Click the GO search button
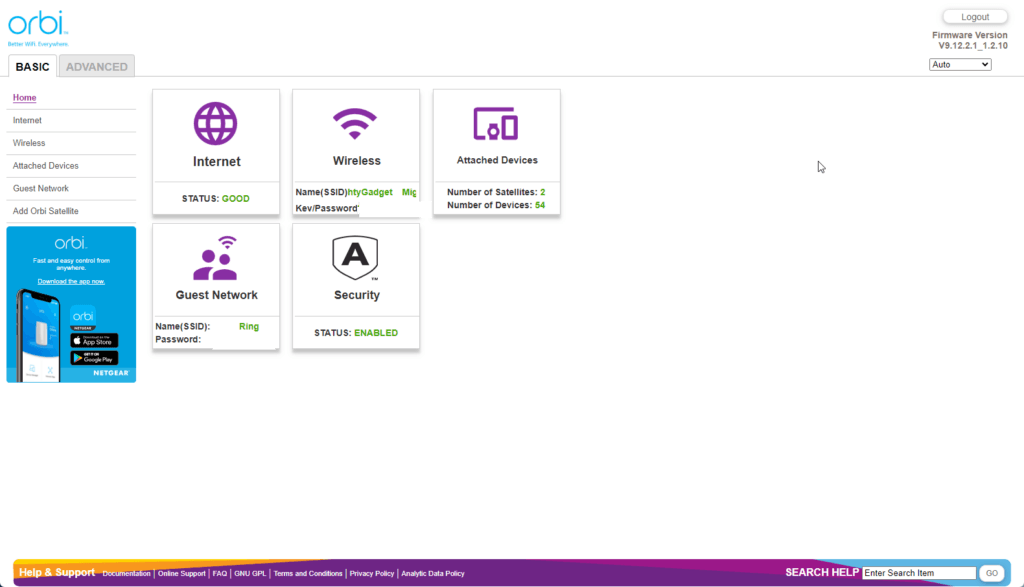Screen dimensions: 1024x587 click(x=991, y=573)
